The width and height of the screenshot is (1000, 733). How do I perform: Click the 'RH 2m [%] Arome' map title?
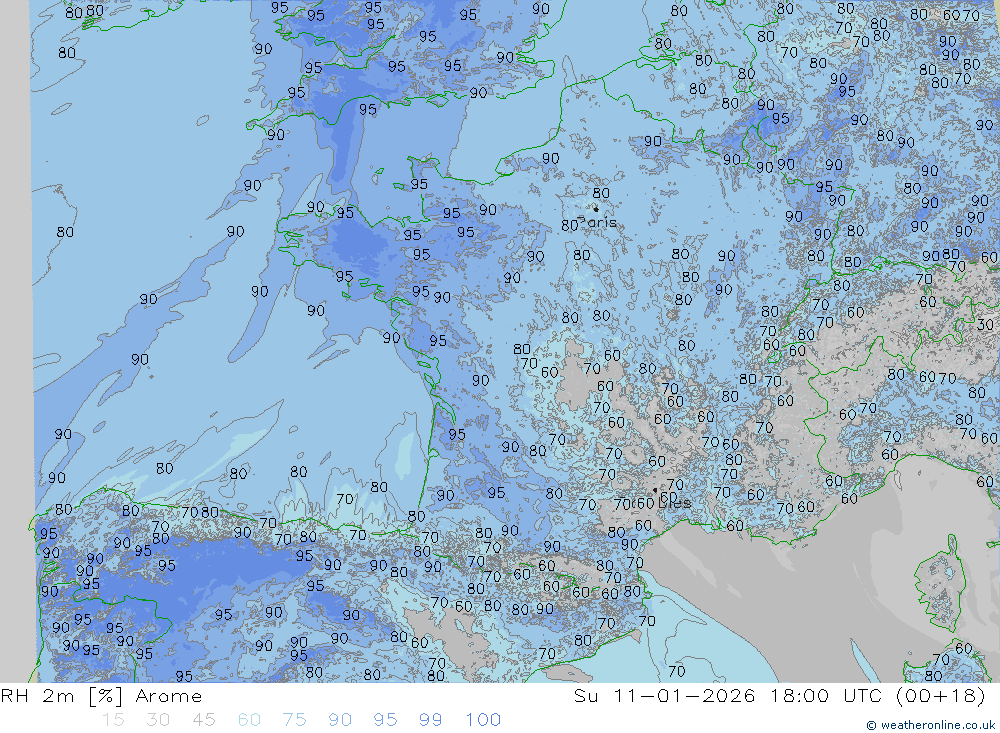[x=101, y=696]
